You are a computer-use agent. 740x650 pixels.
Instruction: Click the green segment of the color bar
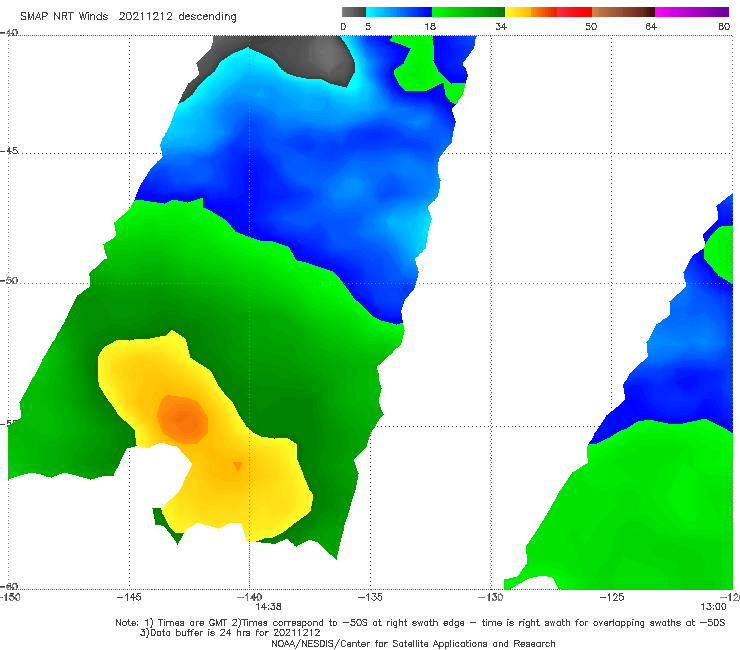click(x=468, y=12)
